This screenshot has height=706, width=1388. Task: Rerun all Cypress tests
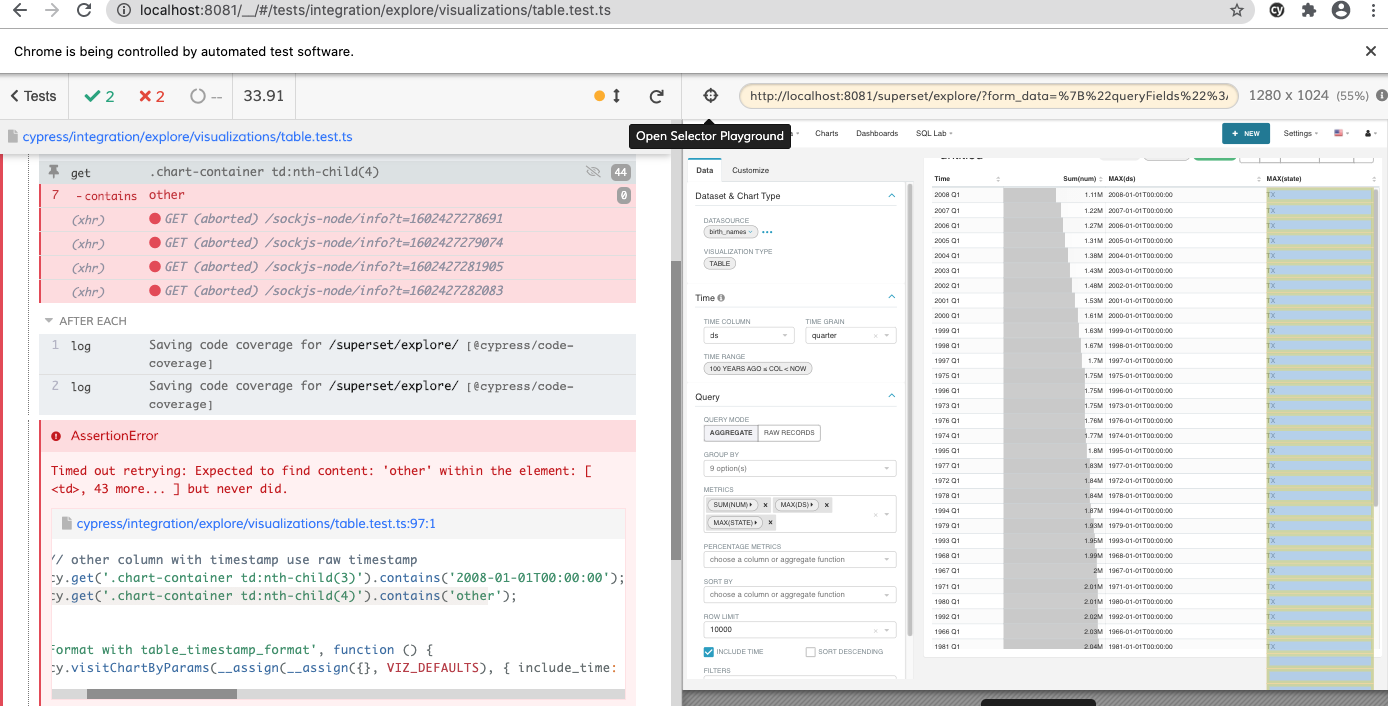click(657, 96)
